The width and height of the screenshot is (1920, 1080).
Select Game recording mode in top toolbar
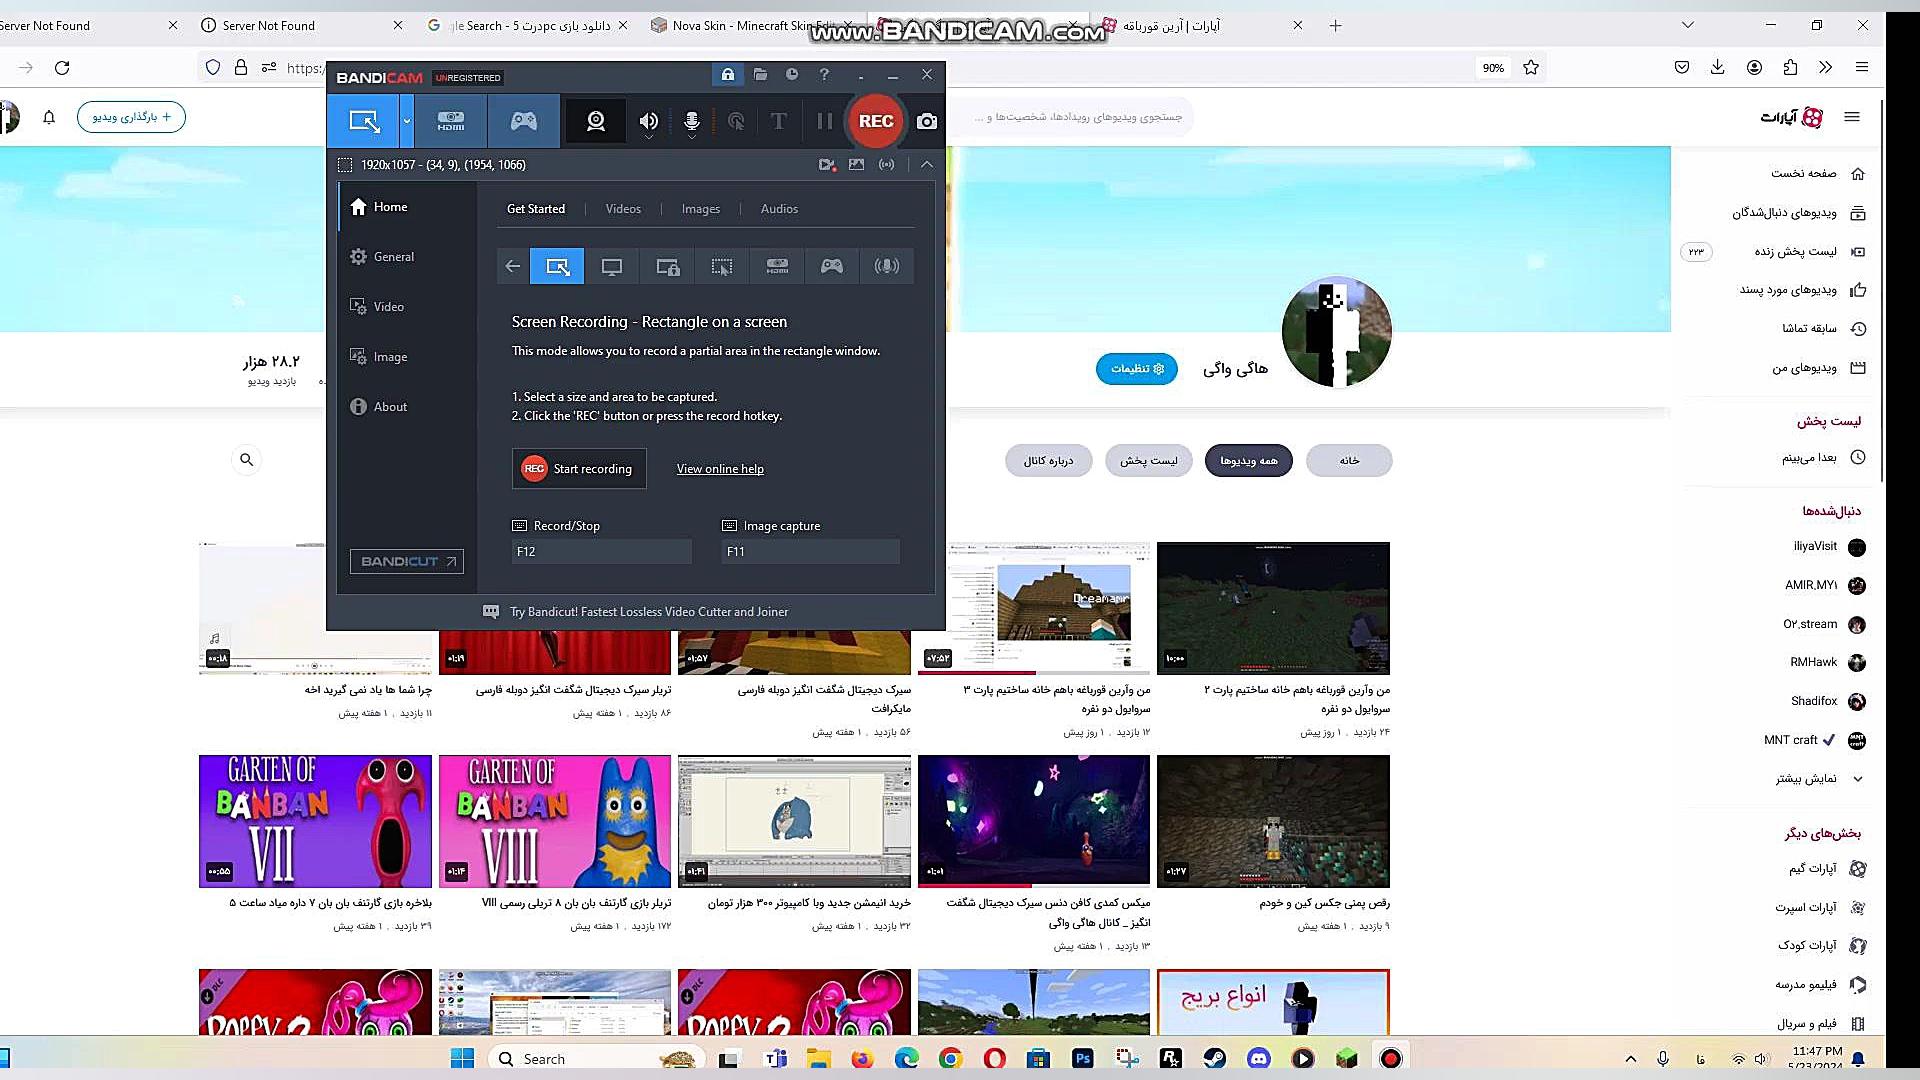[524, 121]
